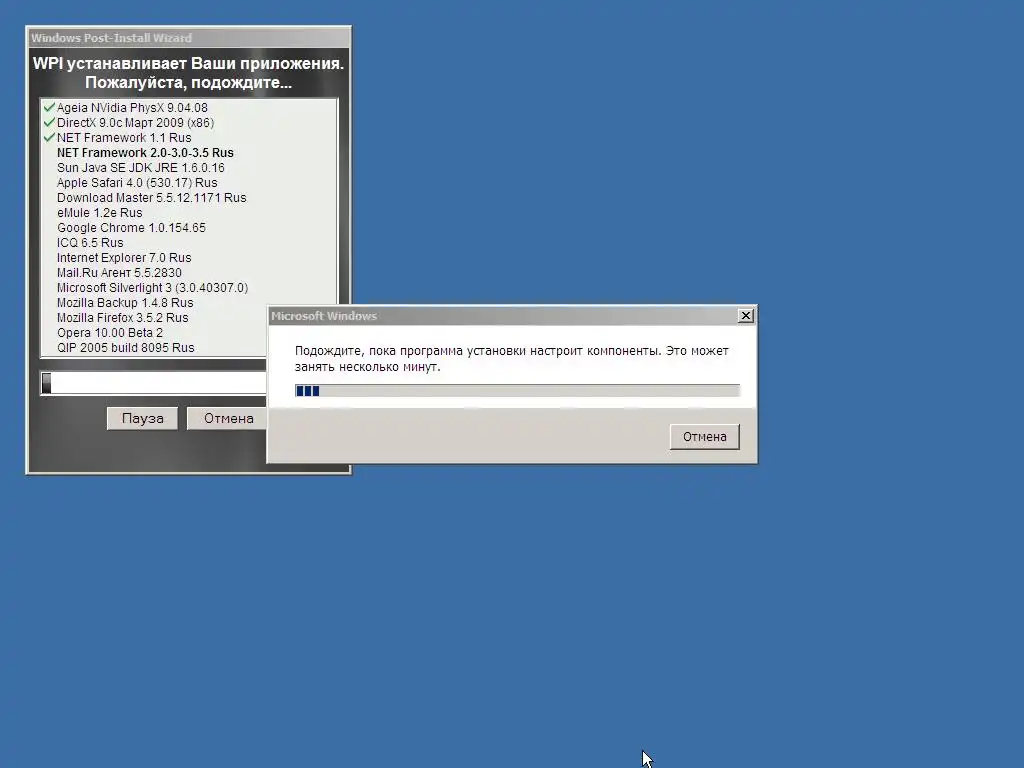Viewport: 1024px width, 768px height.
Task: Close the Microsoft Windows dialog
Action: click(x=746, y=316)
